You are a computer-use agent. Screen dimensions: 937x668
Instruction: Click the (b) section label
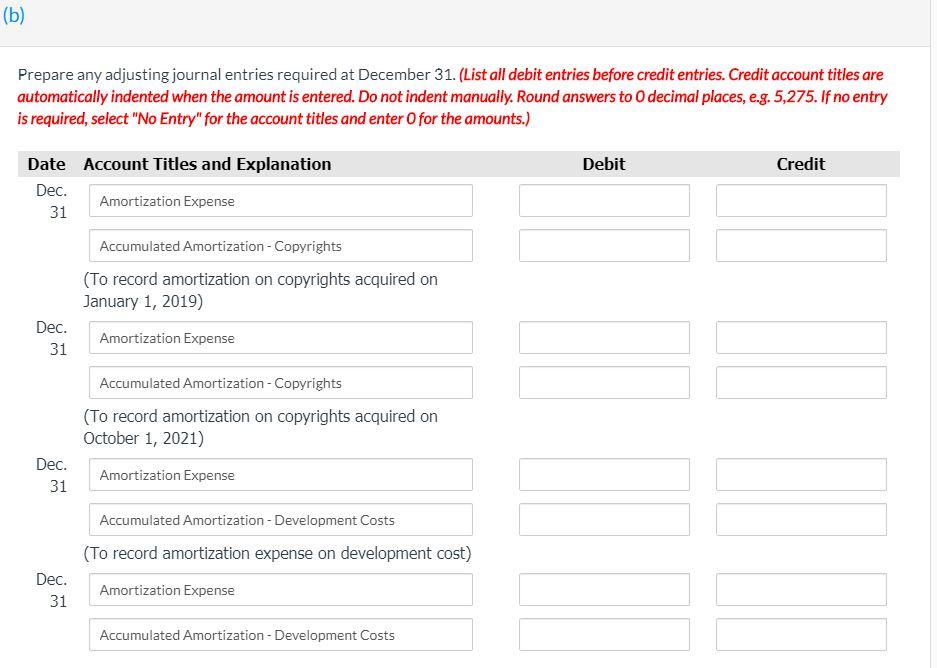coord(14,13)
